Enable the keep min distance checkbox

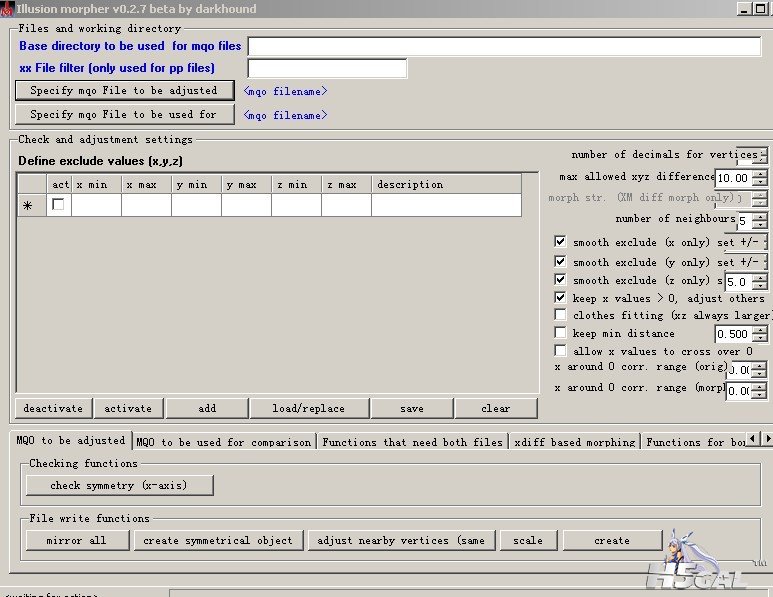pyautogui.click(x=560, y=333)
